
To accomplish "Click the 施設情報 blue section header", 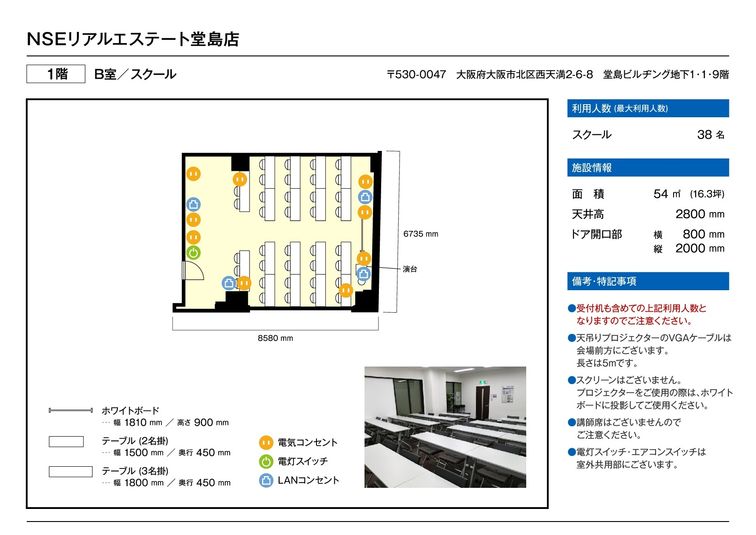I will click(x=648, y=168).
